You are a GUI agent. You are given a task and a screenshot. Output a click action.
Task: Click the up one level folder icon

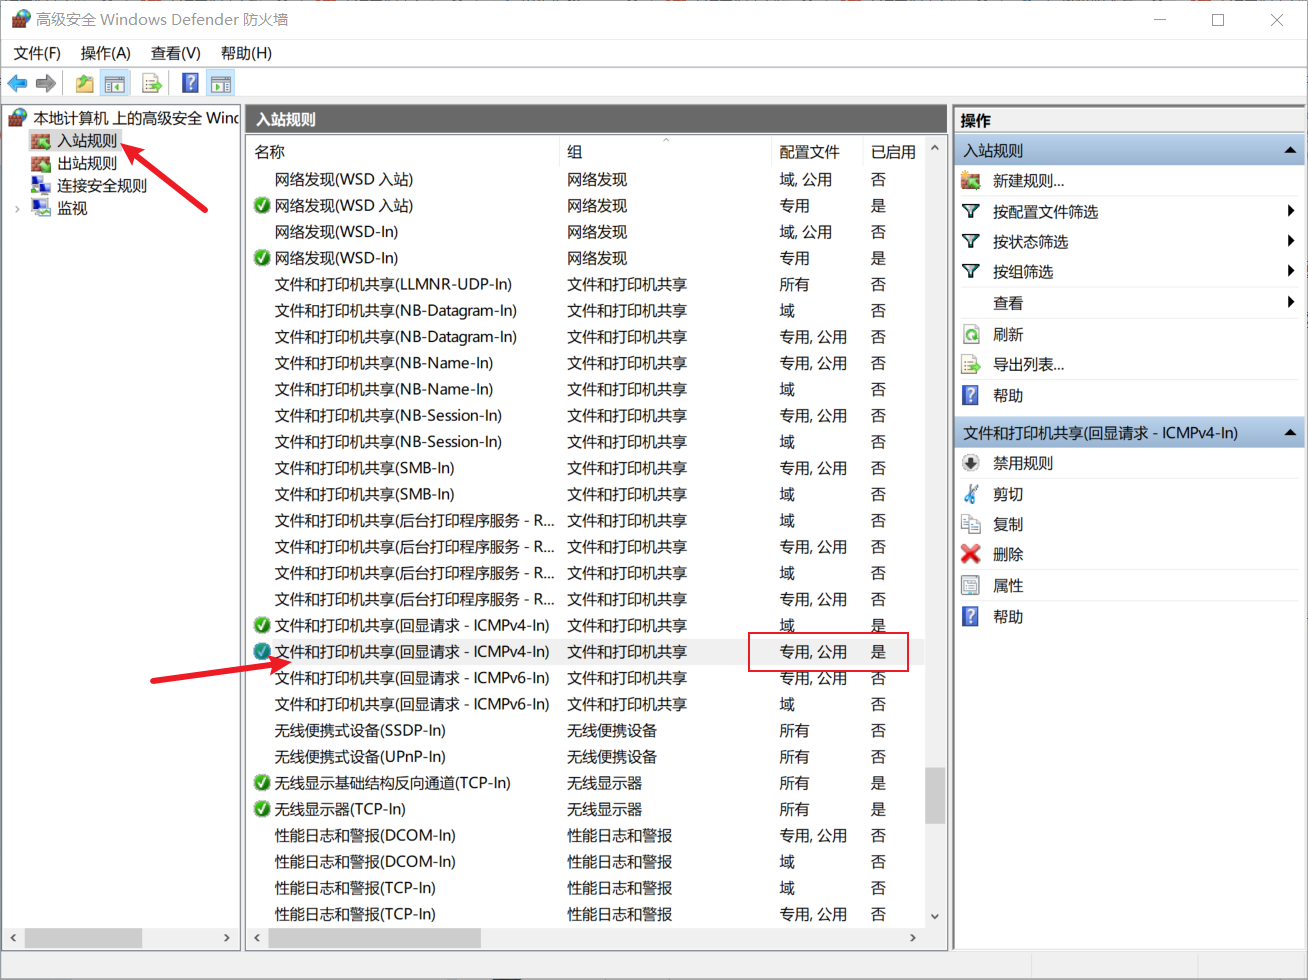click(x=85, y=84)
